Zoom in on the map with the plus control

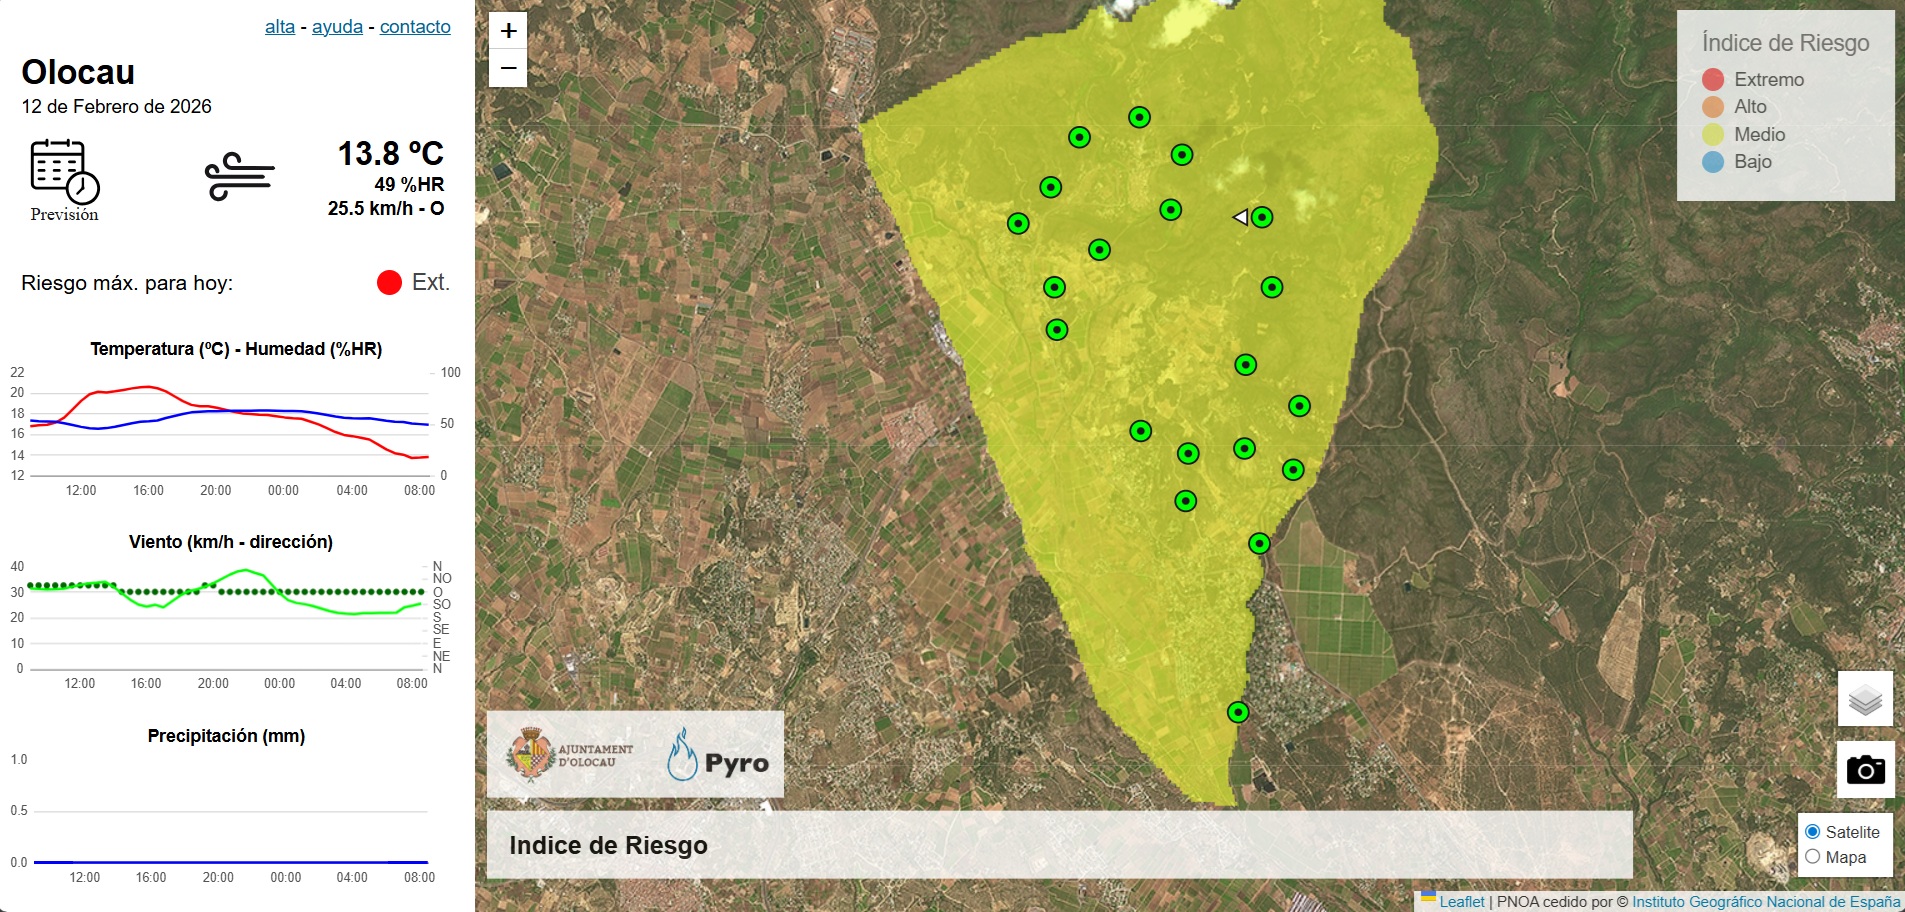click(x=508, y=29)
